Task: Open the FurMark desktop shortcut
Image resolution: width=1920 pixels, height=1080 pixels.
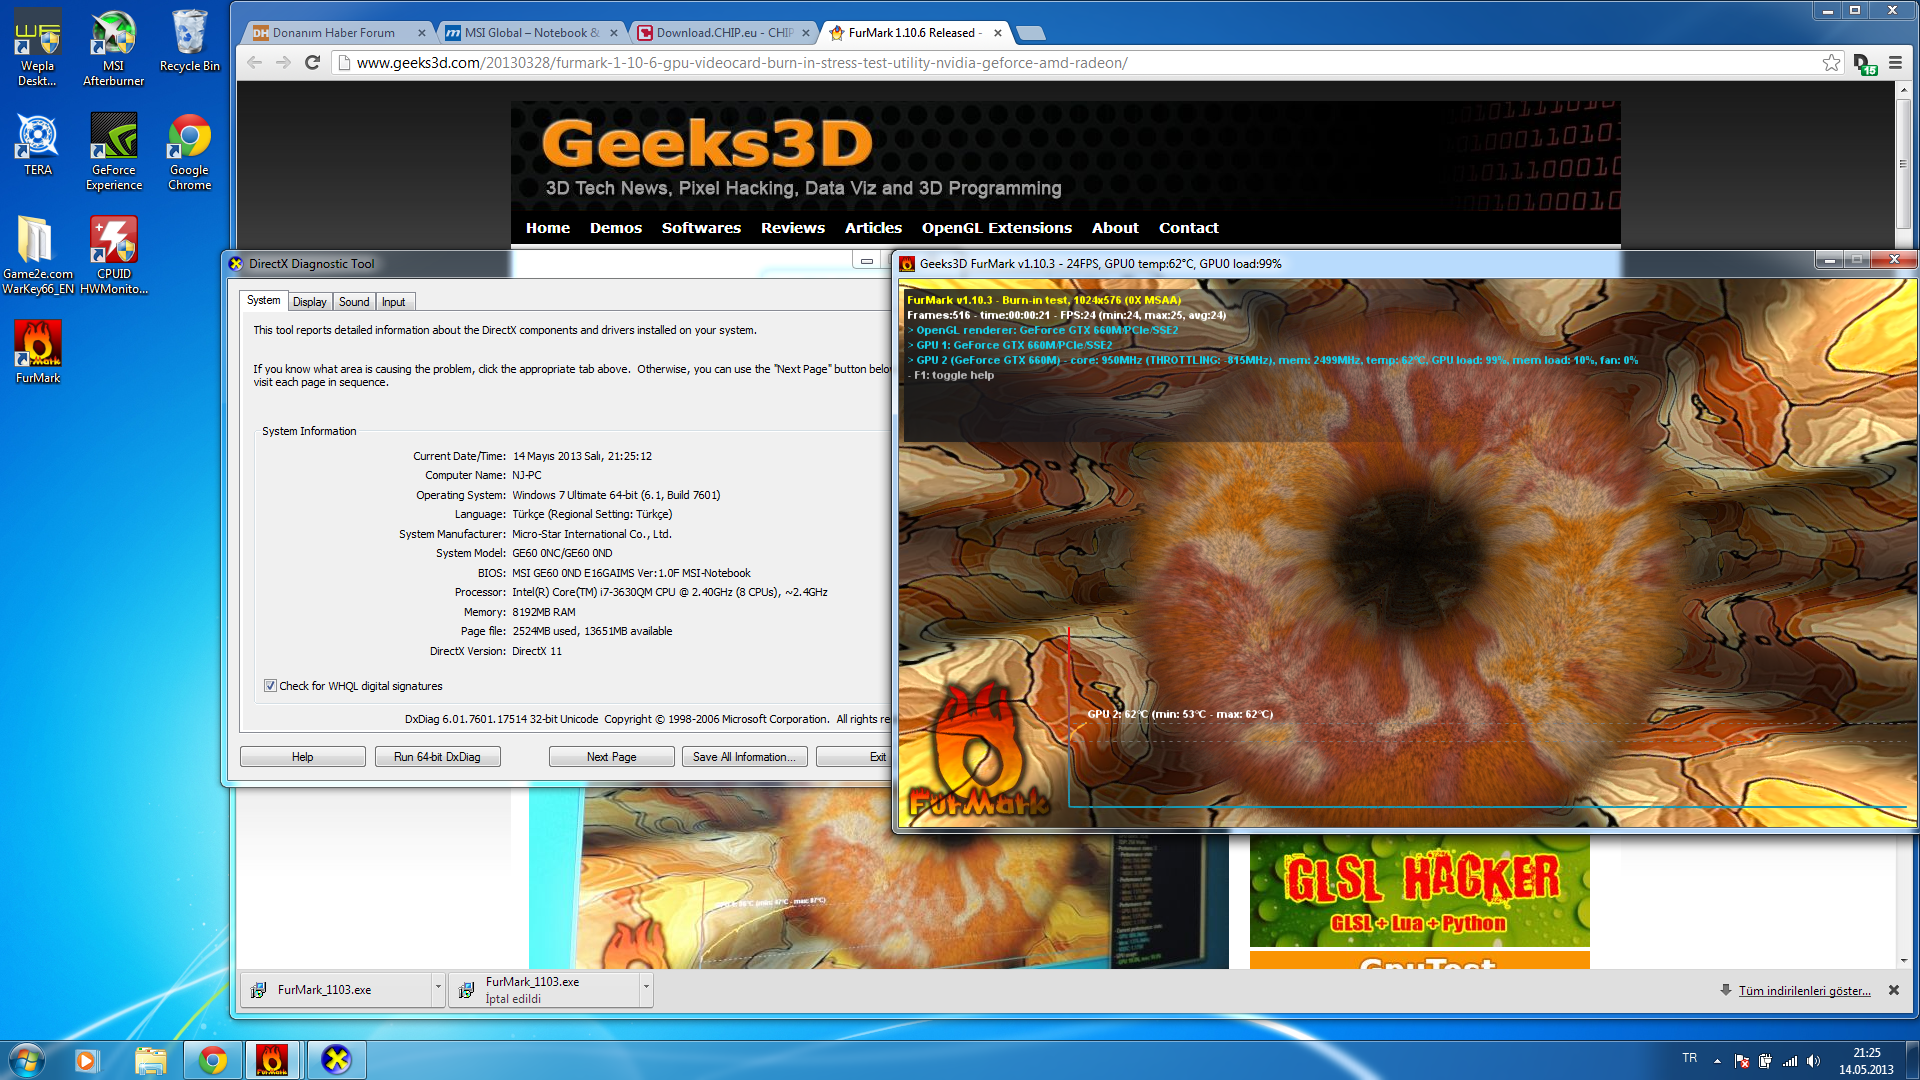Action: pyautogui.click(x=37, y=352)
